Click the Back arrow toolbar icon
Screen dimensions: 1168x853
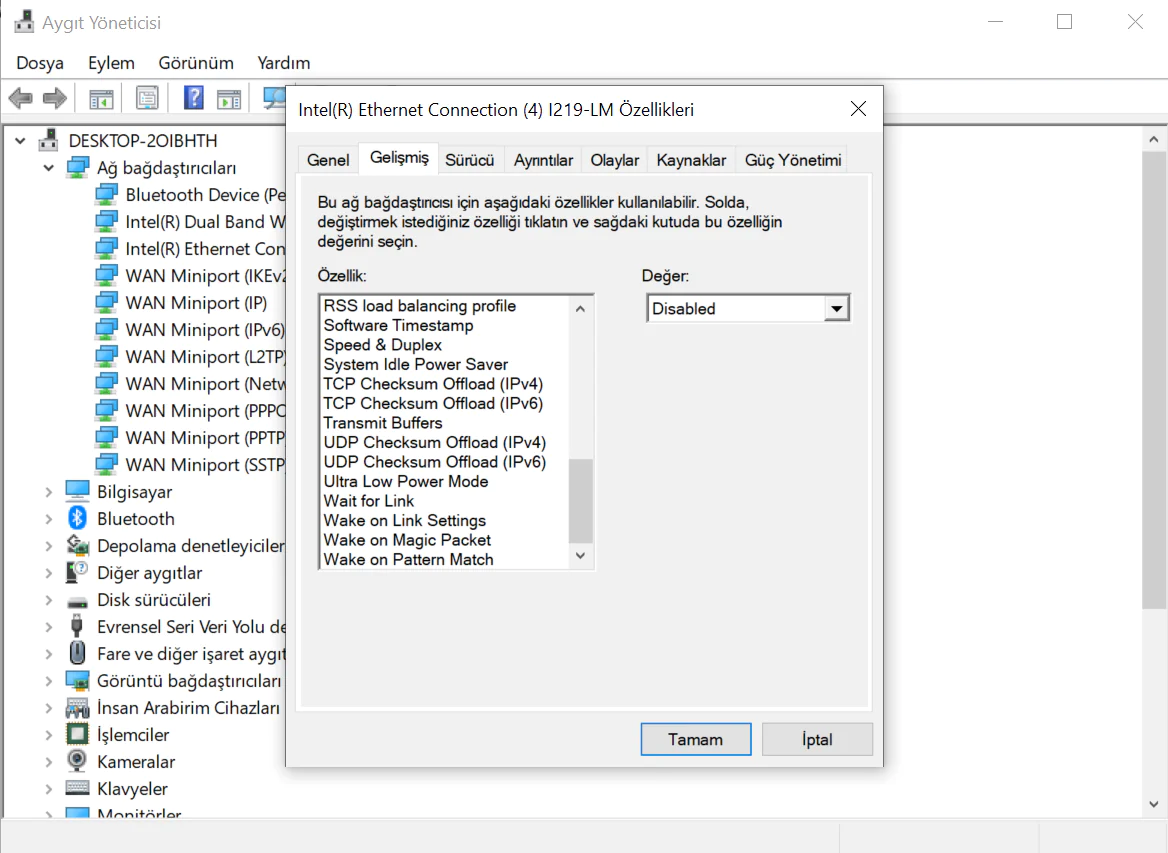click(x=21, y=98)
